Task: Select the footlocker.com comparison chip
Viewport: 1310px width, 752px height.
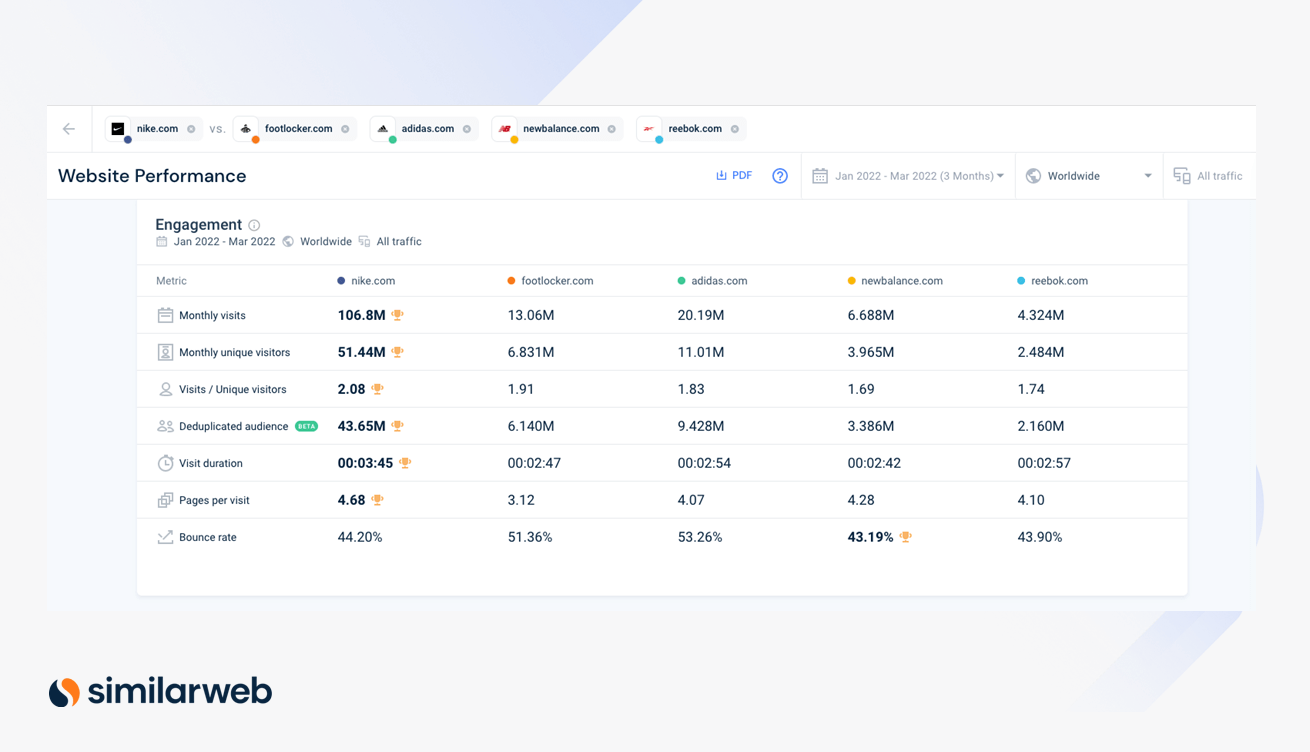Action: [x=294, y=129]
